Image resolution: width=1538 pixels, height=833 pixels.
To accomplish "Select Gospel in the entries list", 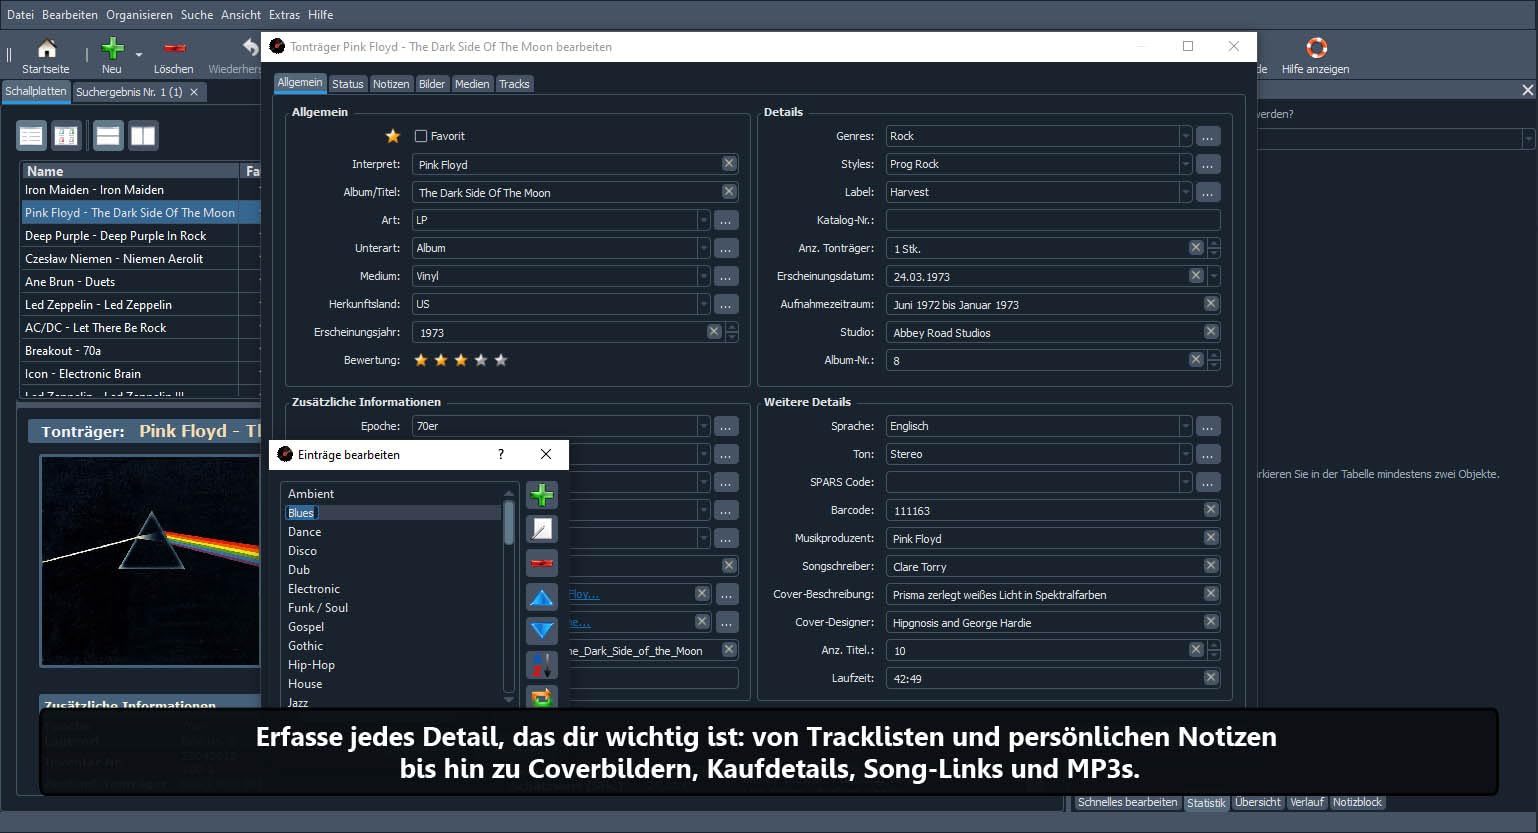I will click(x=392, y=627).
